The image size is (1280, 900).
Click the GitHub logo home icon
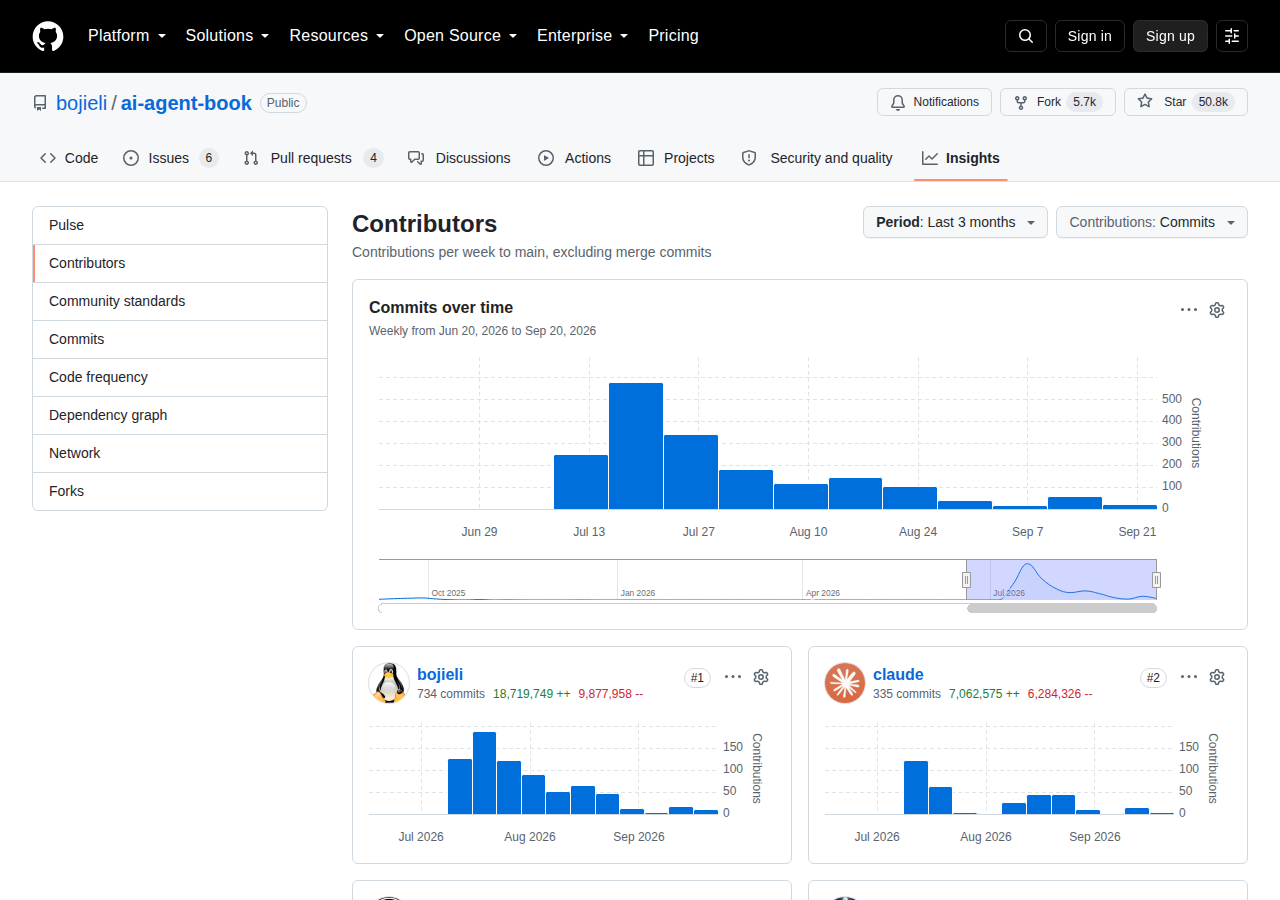coord(48,36)
